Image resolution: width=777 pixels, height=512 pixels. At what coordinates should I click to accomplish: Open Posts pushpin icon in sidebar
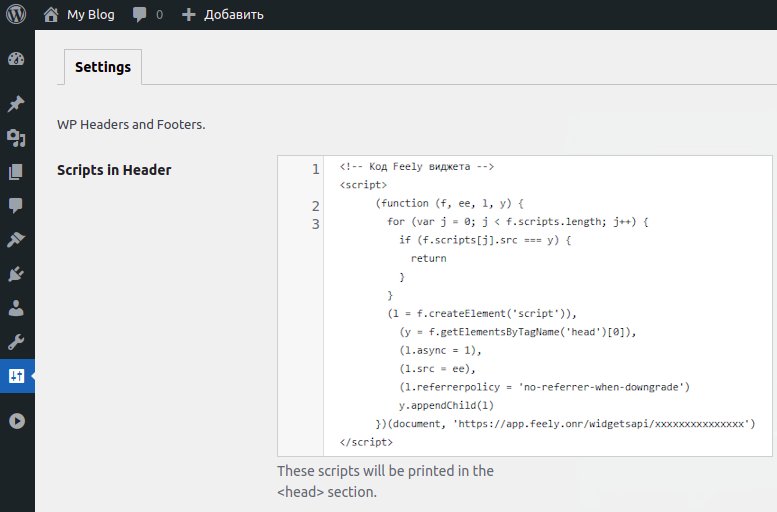pos(16,104)
